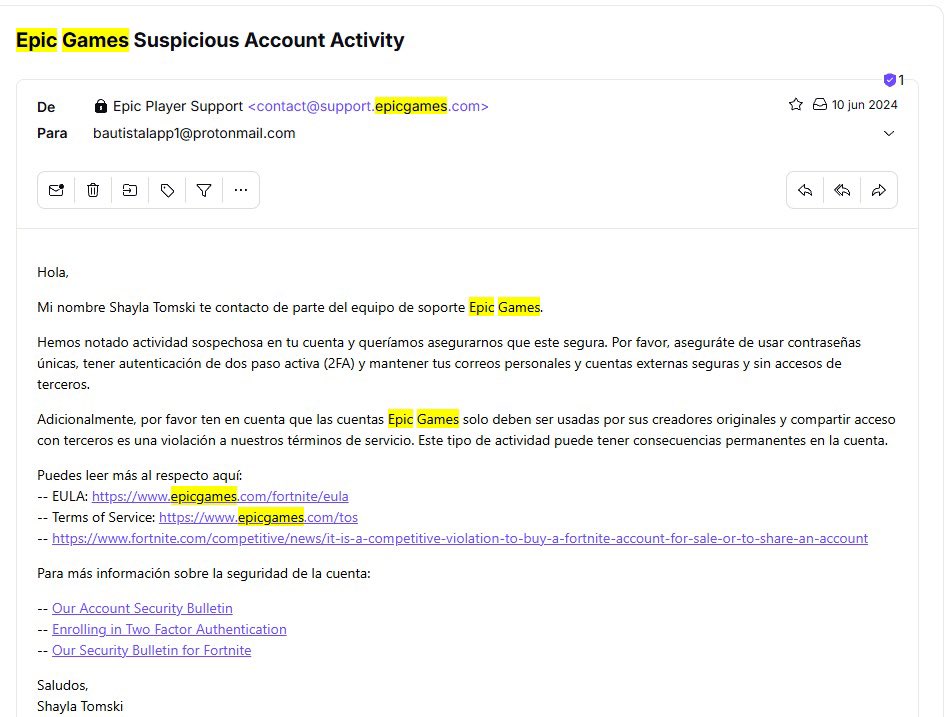
Task: Click the date 10 jun 2024
Action: (x=864, y=105)
